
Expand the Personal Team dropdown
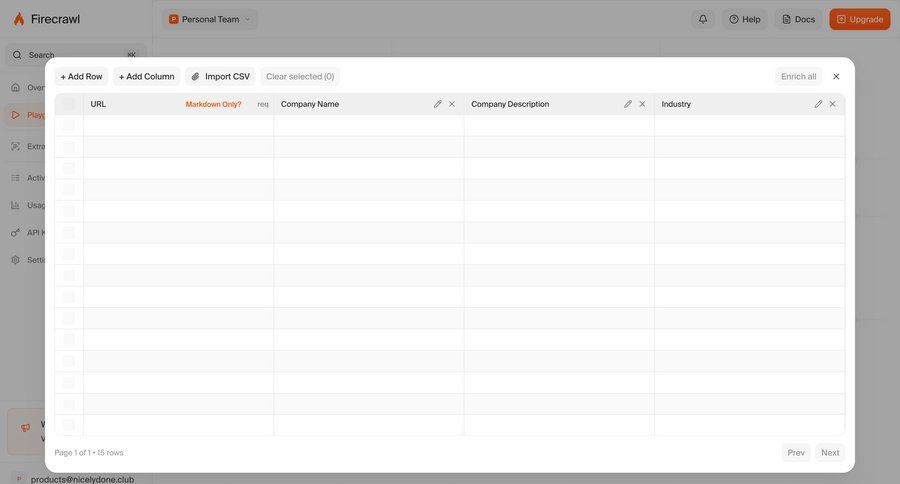(210, 19)
